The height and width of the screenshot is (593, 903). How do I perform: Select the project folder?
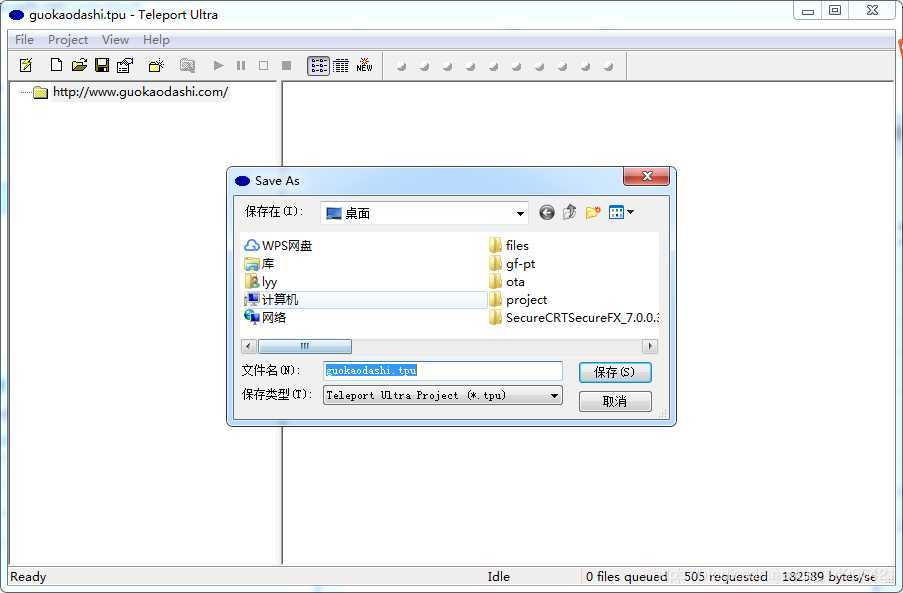pos(518,299)
